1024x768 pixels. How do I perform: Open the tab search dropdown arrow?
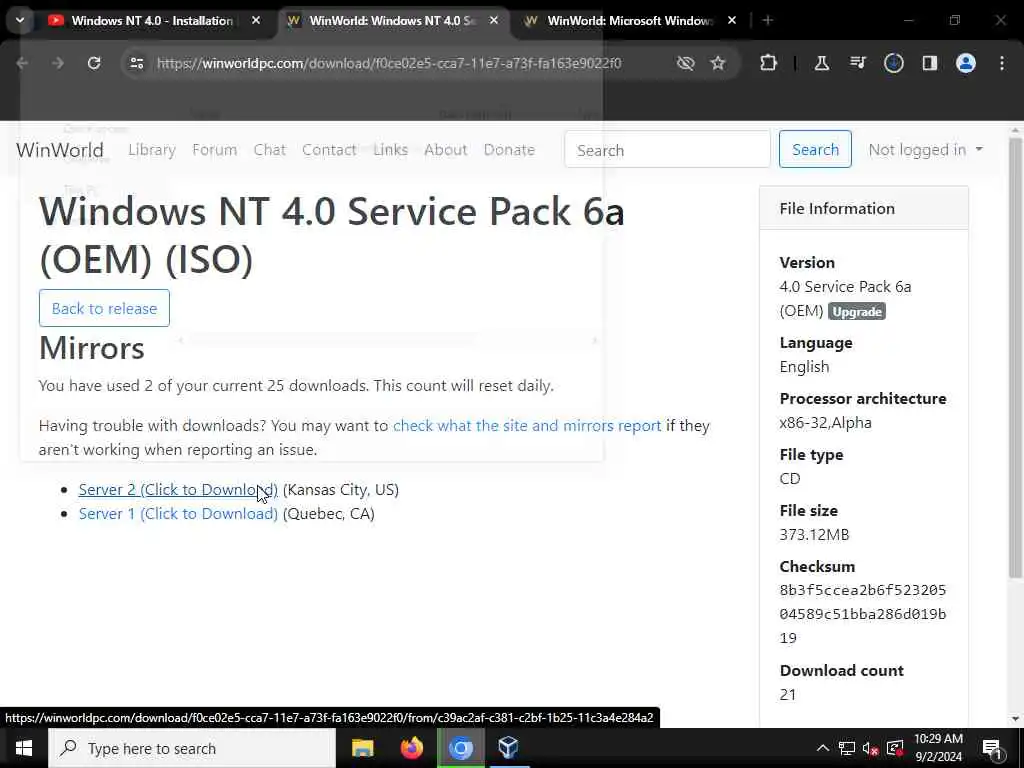20,20
